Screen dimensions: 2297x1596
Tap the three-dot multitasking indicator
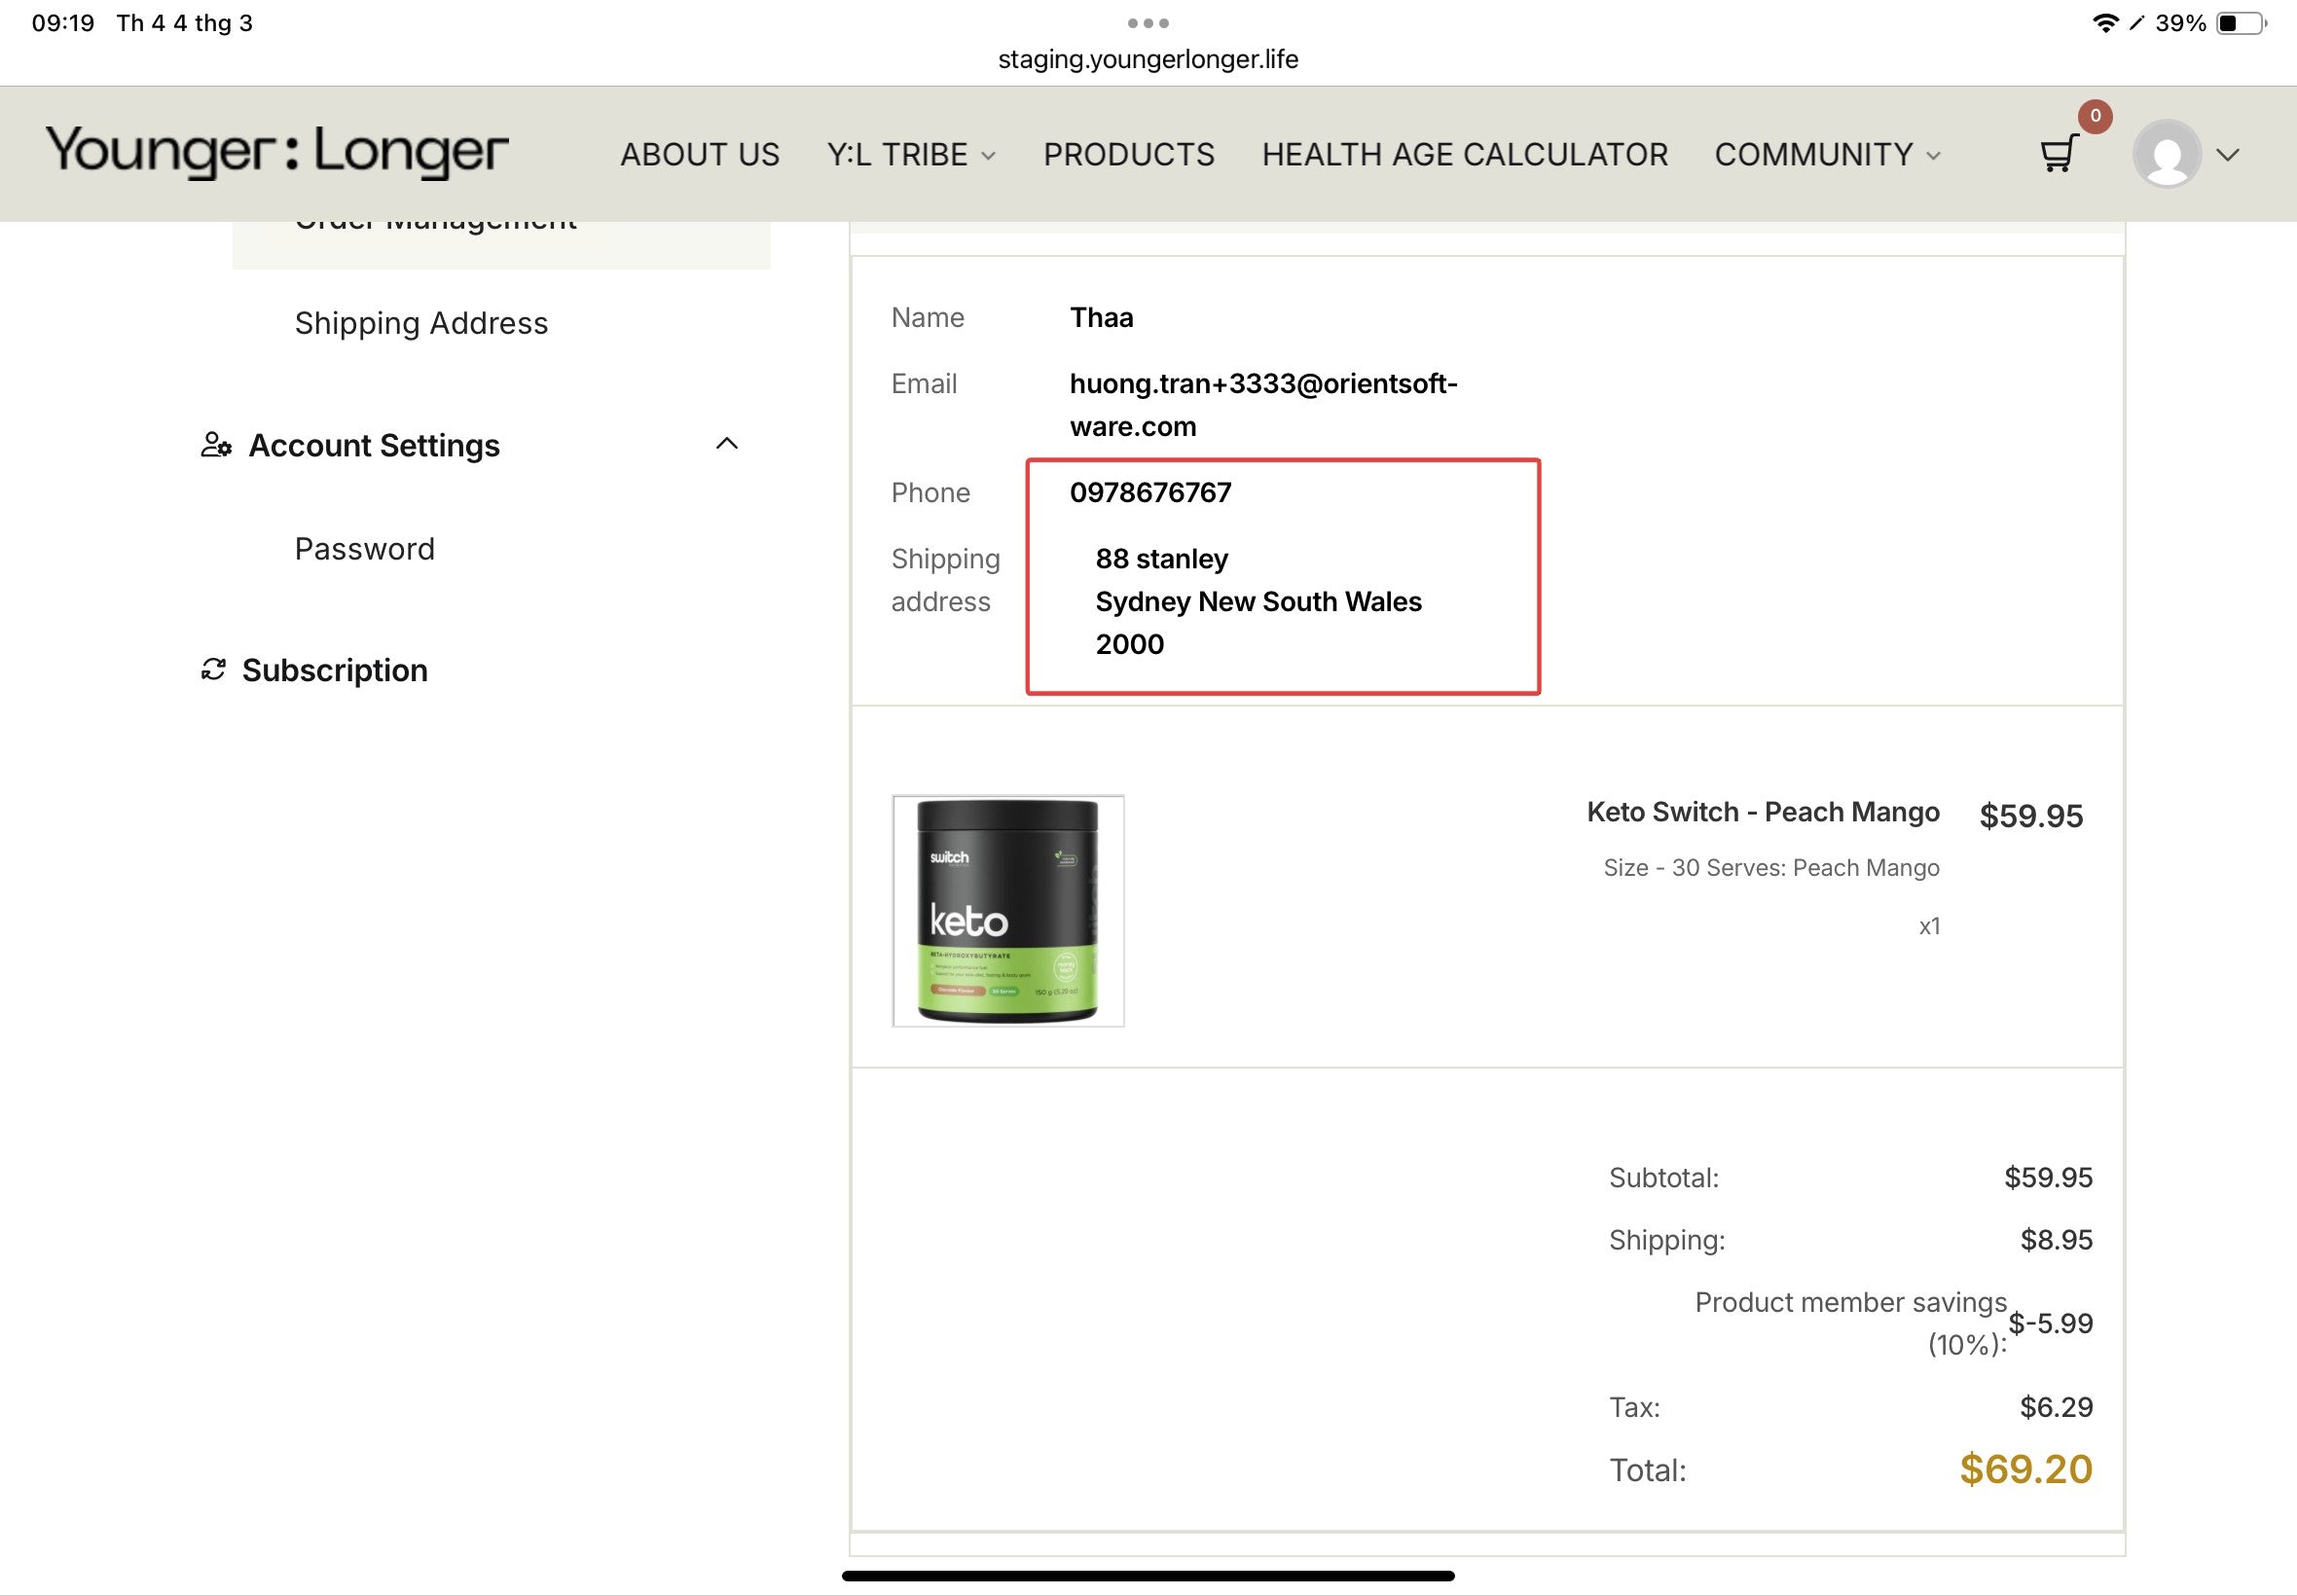coord(1147,23)
